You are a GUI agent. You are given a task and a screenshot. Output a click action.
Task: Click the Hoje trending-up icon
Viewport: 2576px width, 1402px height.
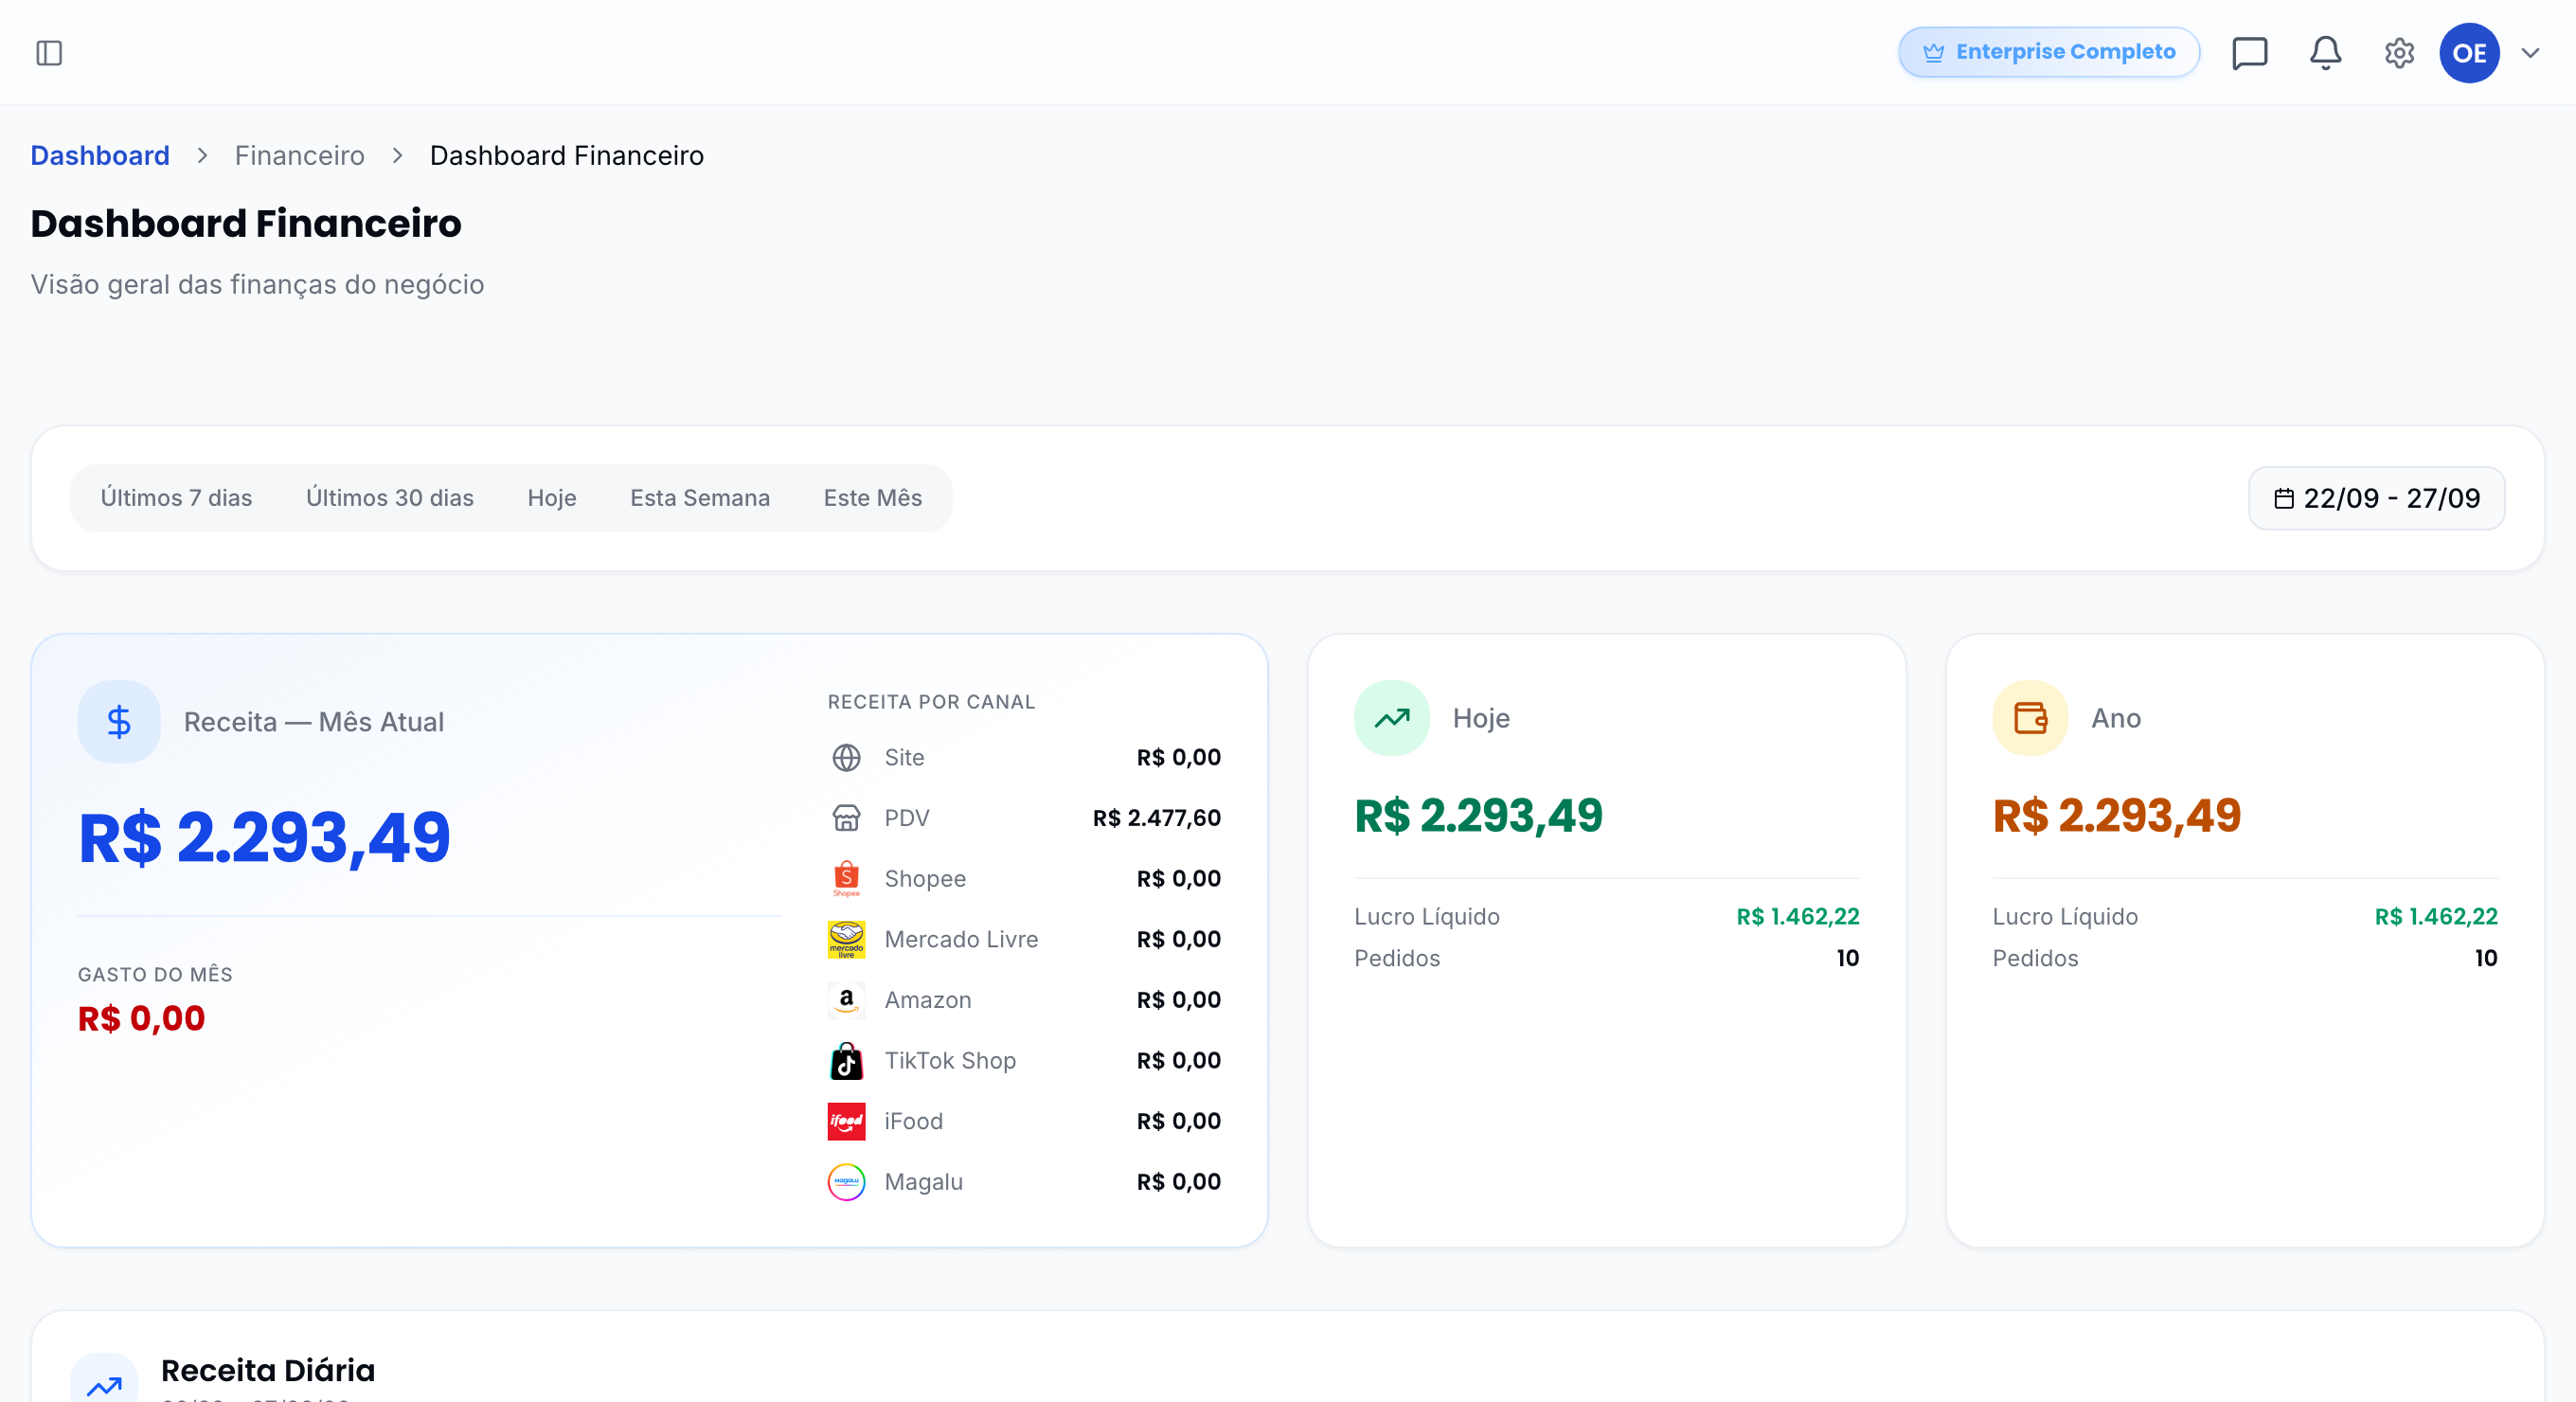tap(1391, 718)
